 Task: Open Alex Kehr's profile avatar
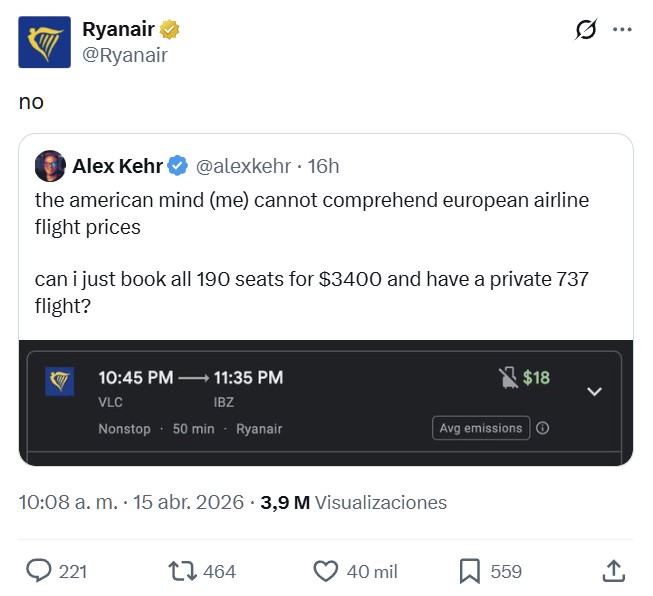click(x=50, y=166)
